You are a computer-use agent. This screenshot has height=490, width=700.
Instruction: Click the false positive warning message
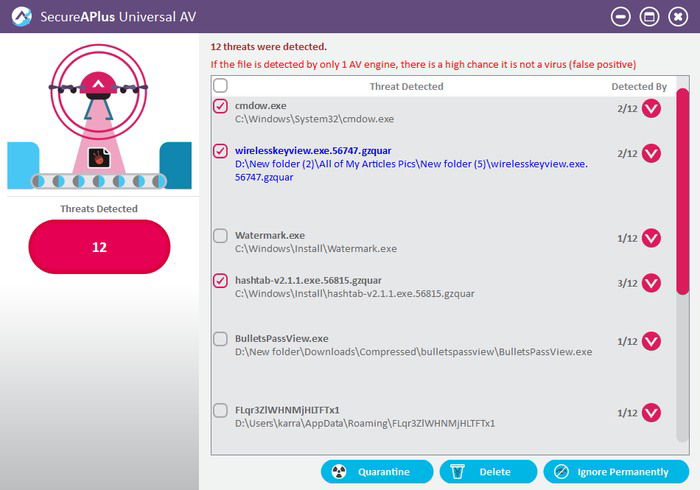(x=423, y=64)
